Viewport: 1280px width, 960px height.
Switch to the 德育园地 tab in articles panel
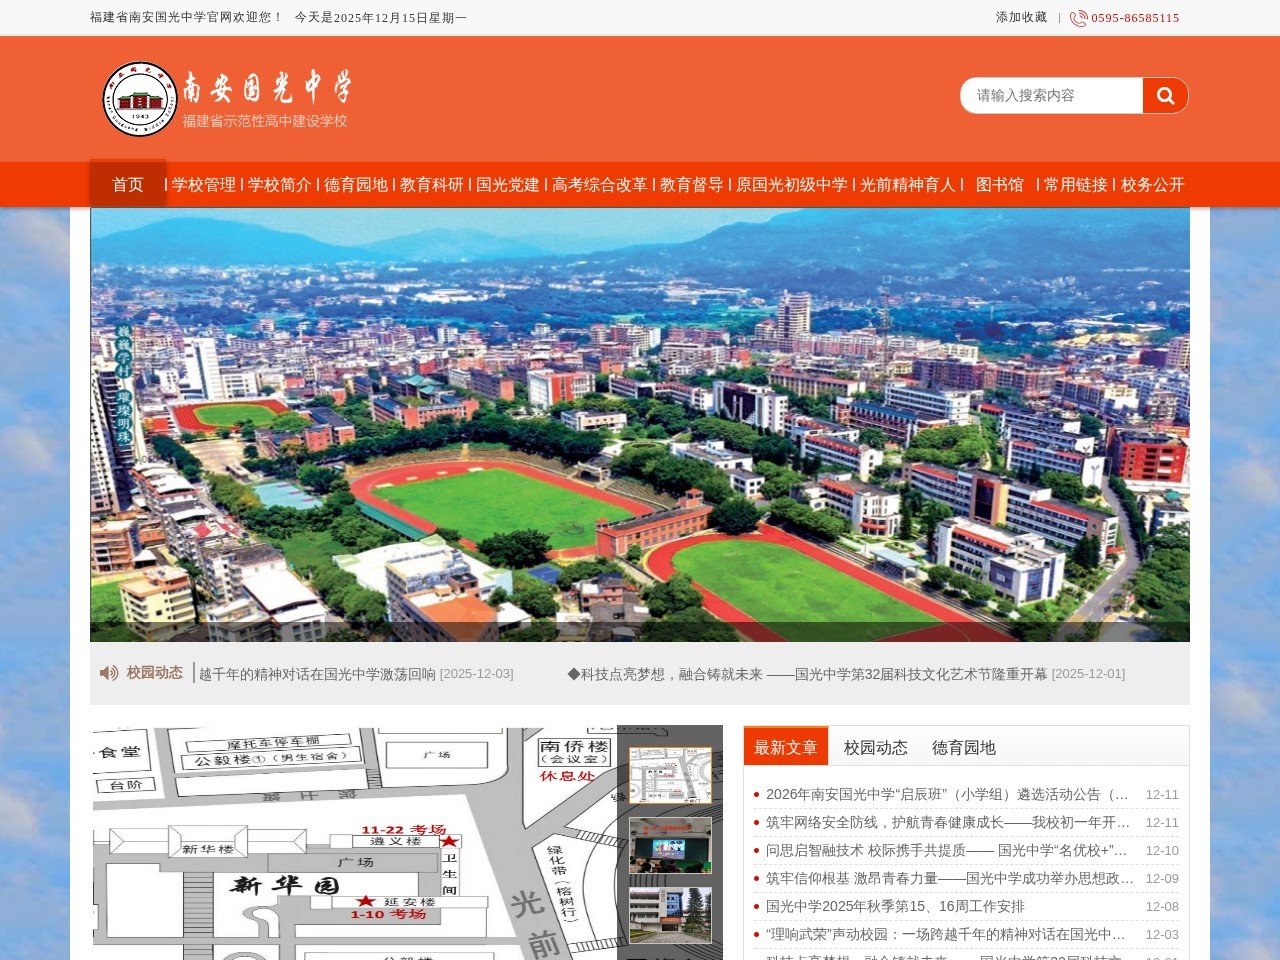(x=964, y=747)
